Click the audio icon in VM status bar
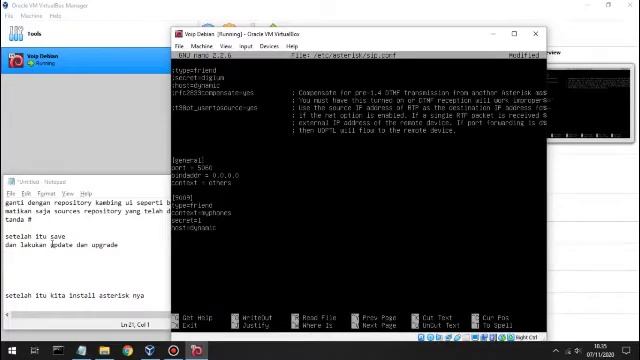Screen dimensions: 640x360 439,338
